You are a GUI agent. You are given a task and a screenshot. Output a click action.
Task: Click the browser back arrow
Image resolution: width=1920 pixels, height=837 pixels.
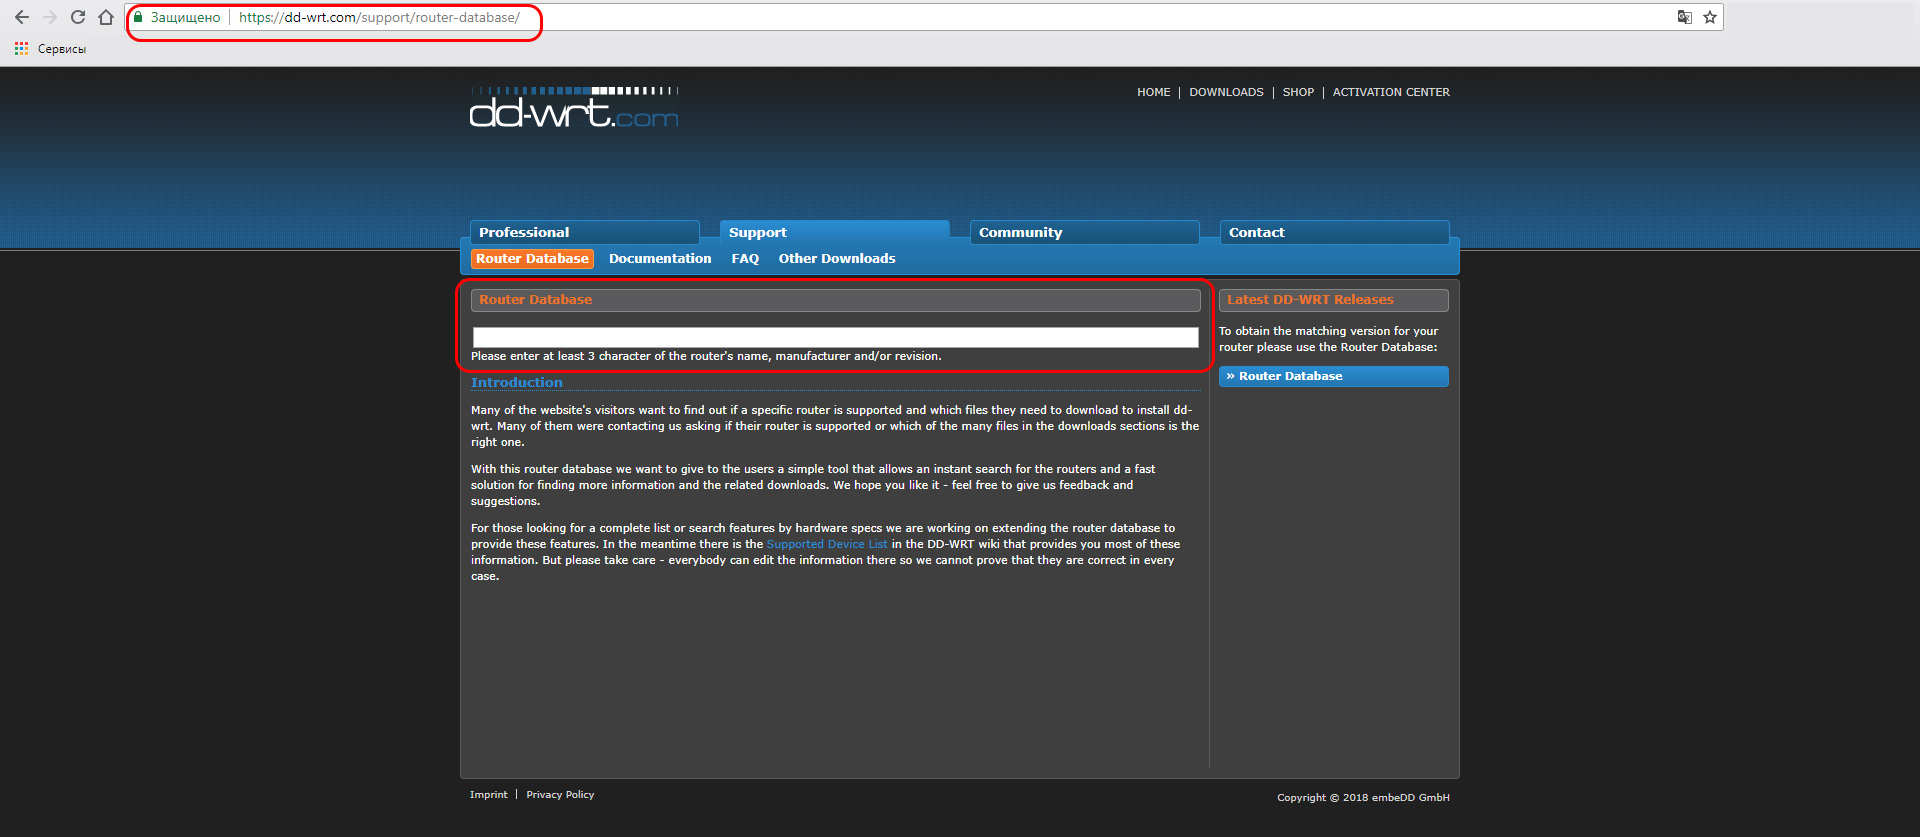(x=22, y=17)
